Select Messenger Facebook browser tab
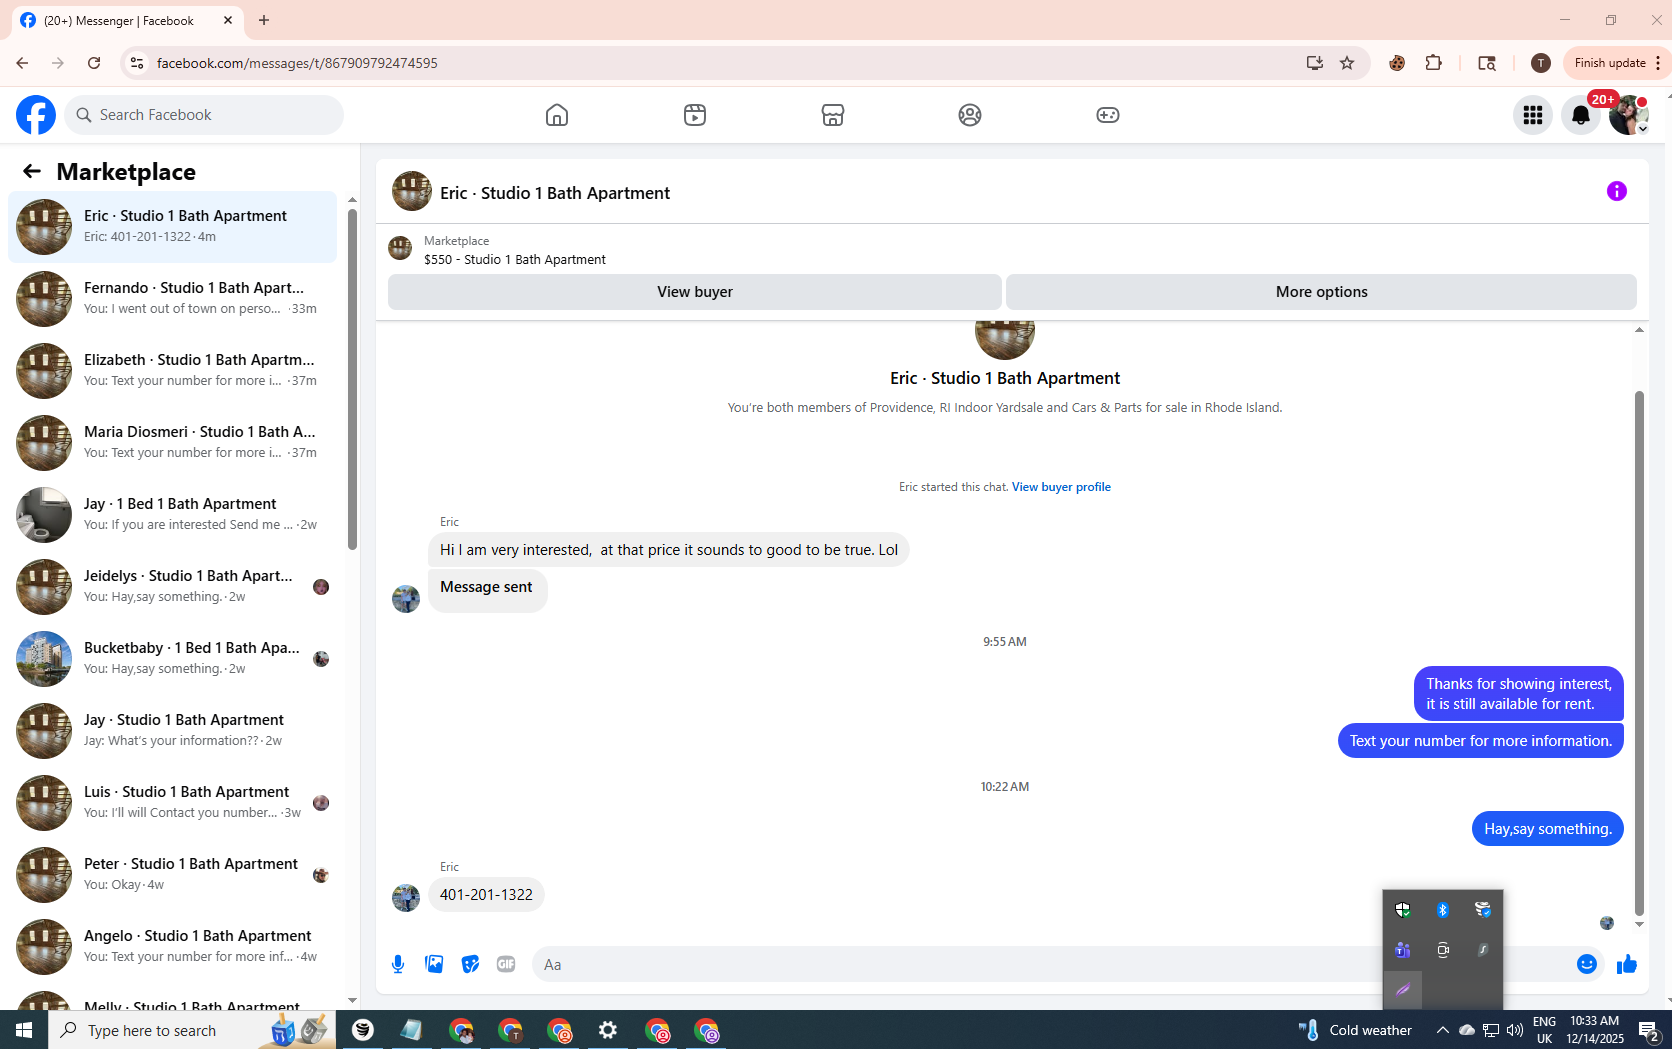 tap(127, 20)
